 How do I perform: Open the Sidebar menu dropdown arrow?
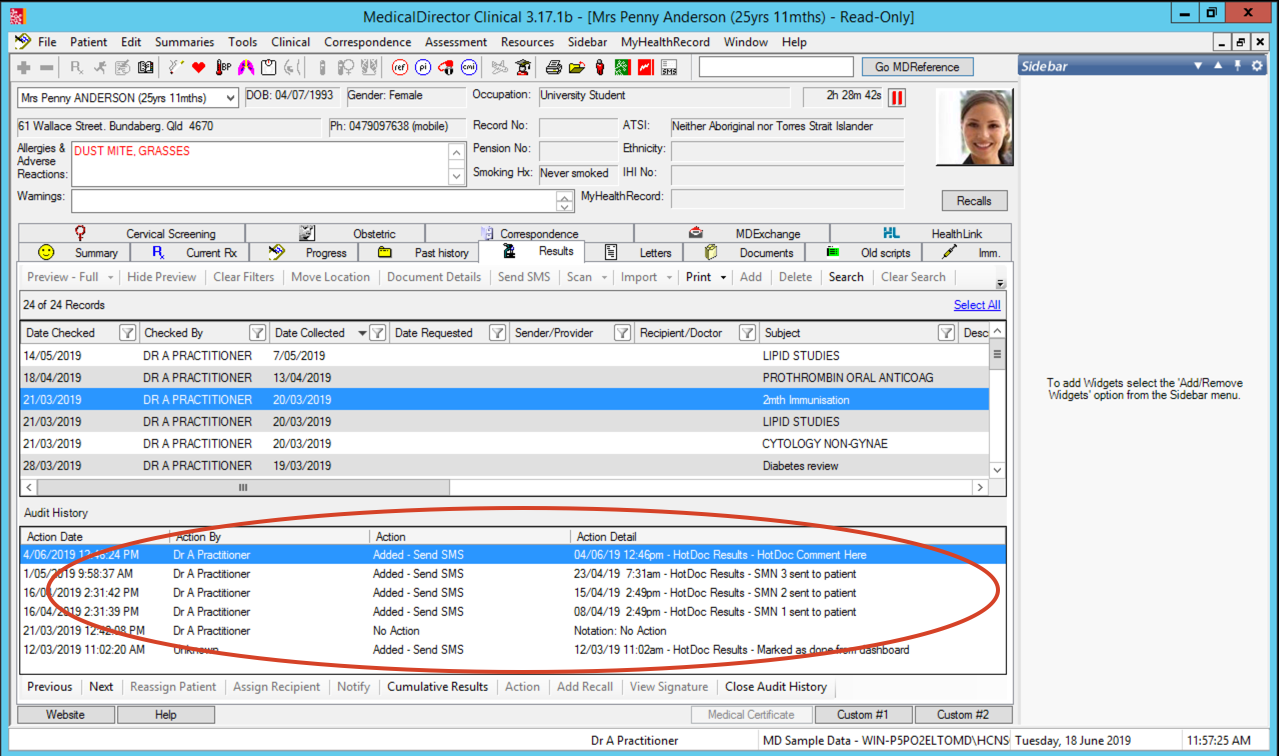coord(1199,66)
